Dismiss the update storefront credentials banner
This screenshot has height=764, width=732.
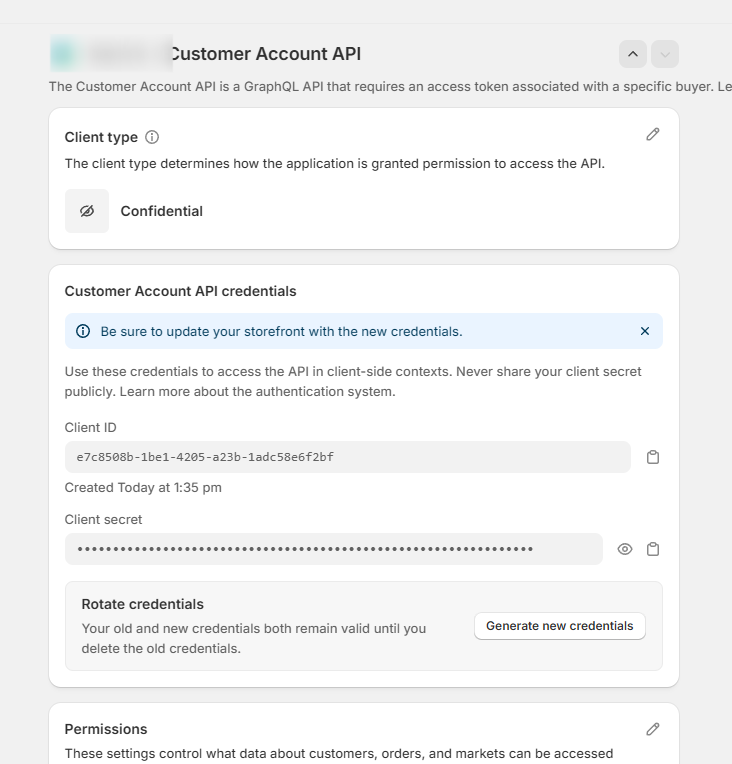click(x=645, y=331)
